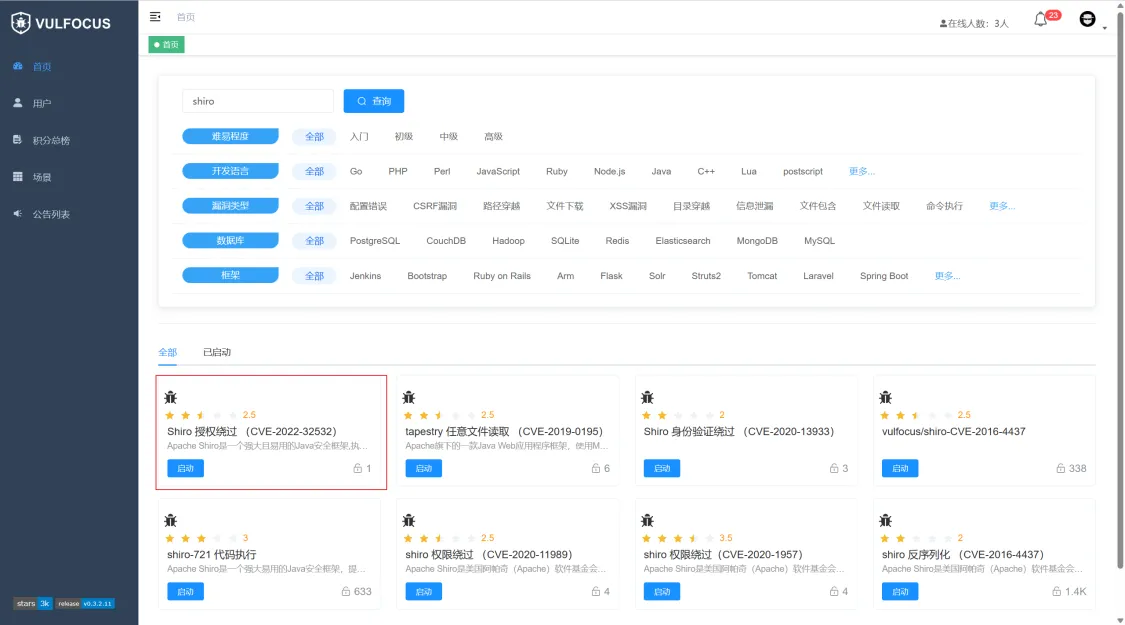Image resolution: width=1125 pixels, height=625 pixels.
Task: Start the Shiro 身份验证绕过 CVE-2020-13933 environment
Action: [x=662, y=469]
